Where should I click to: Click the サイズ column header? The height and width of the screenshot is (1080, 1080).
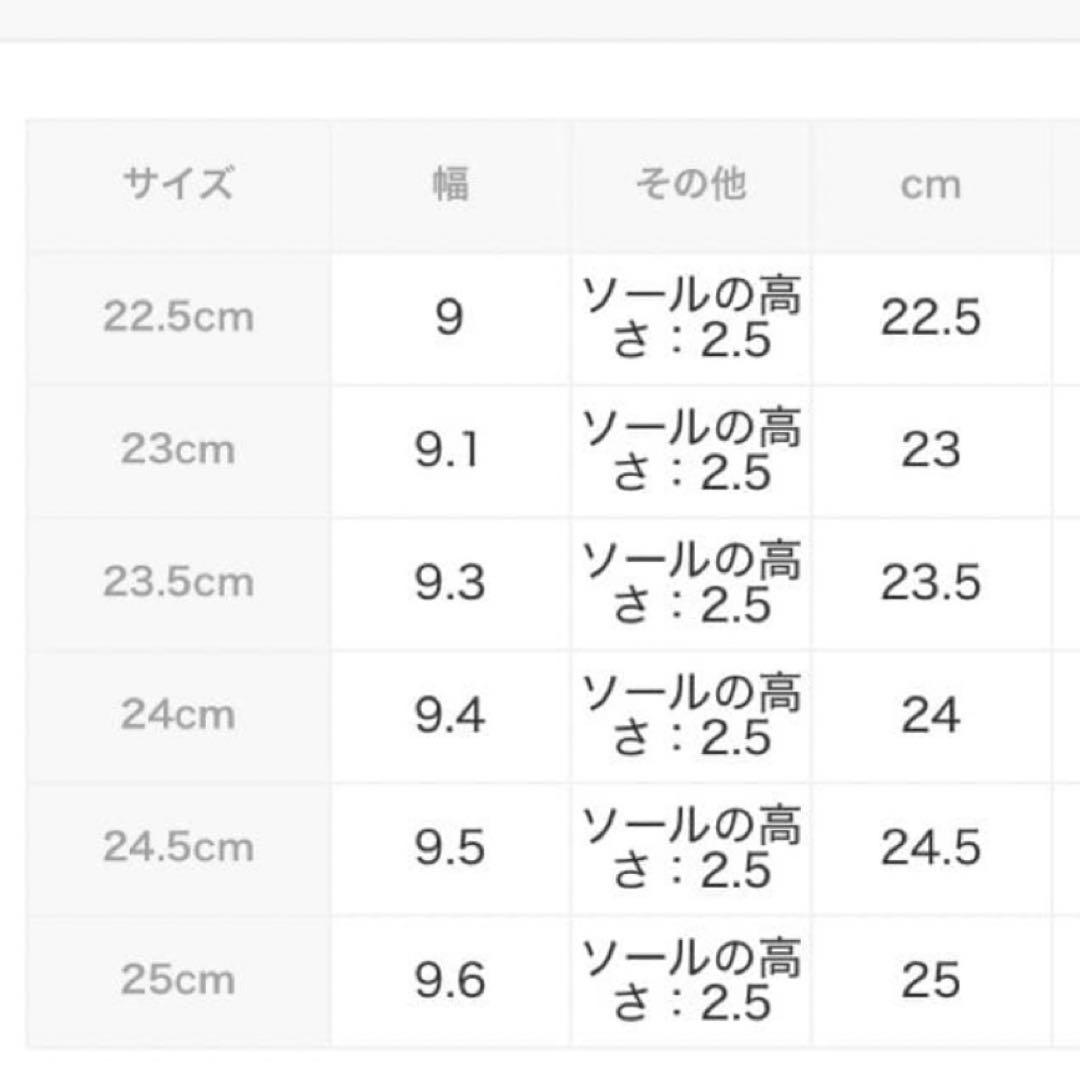click(178, 185)
